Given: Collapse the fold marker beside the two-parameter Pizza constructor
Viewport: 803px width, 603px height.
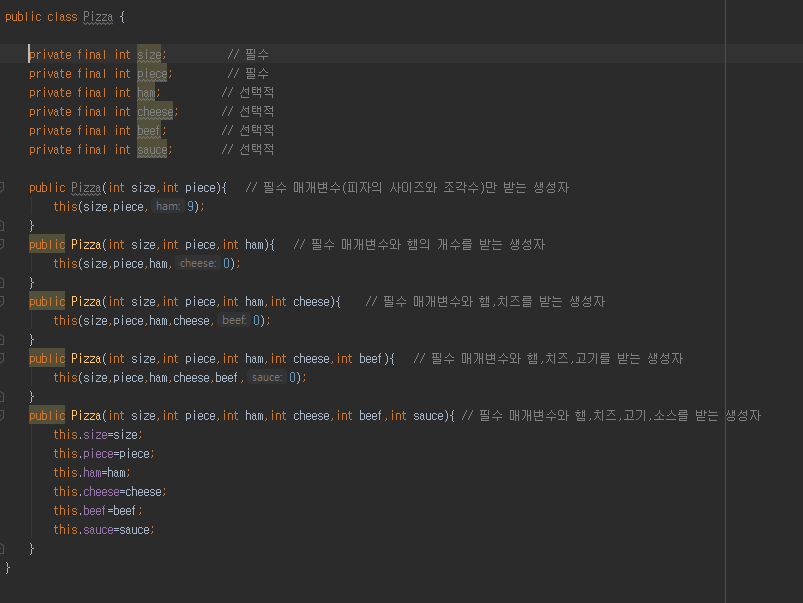Looking at the screenshot, I should (x=2, y=188).
